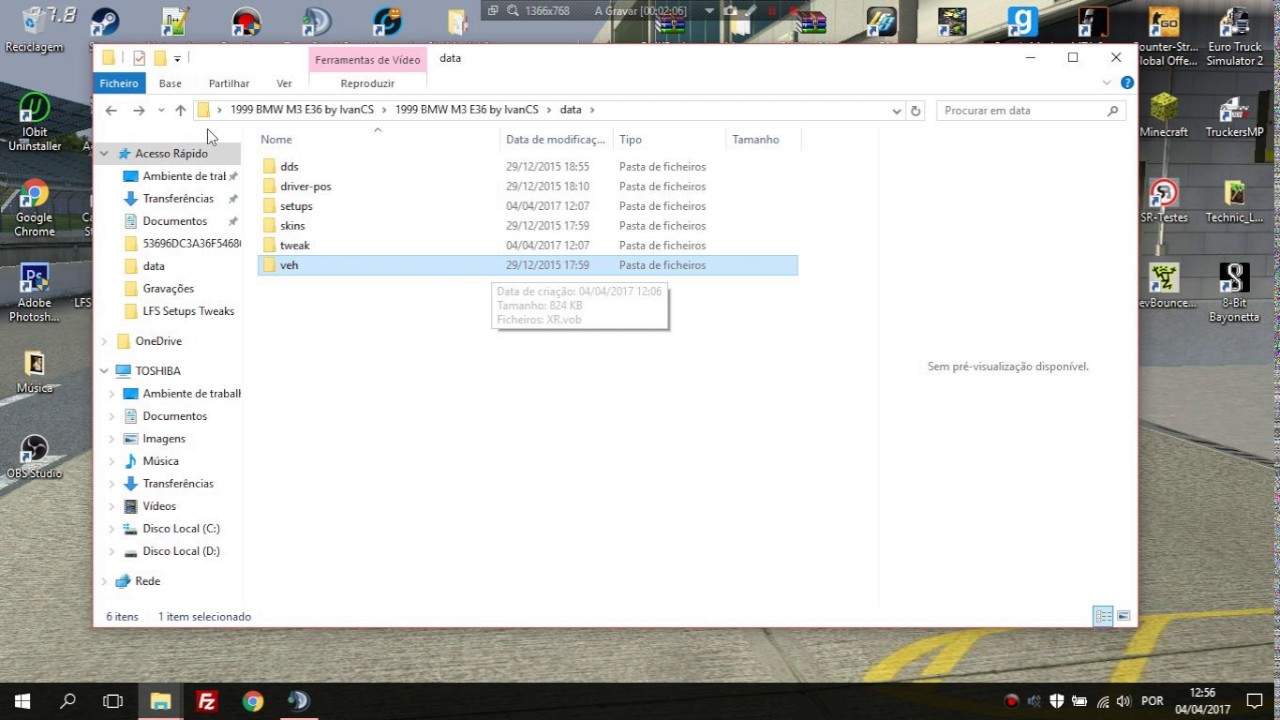Select the driver-pos folder

(528, 186)
